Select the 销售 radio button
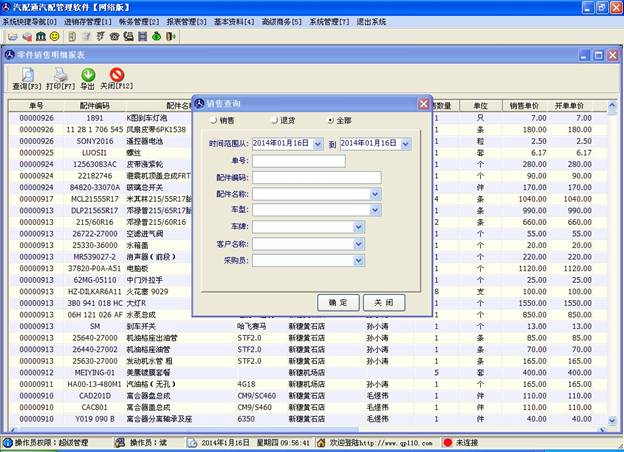 [x=214, y=120]
